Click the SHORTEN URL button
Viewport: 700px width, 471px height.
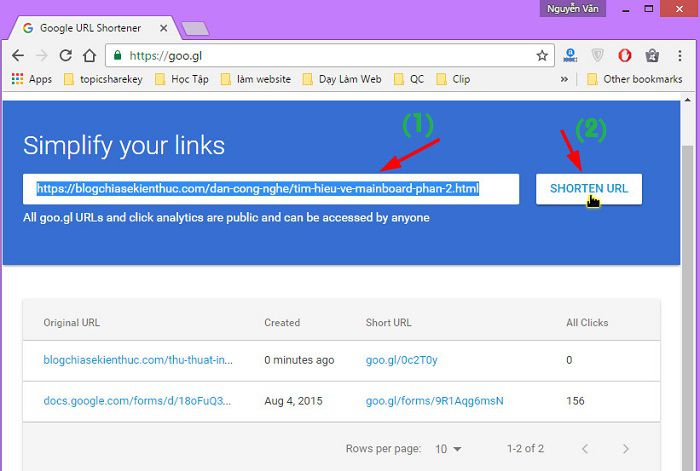click(x=589, y=189)
